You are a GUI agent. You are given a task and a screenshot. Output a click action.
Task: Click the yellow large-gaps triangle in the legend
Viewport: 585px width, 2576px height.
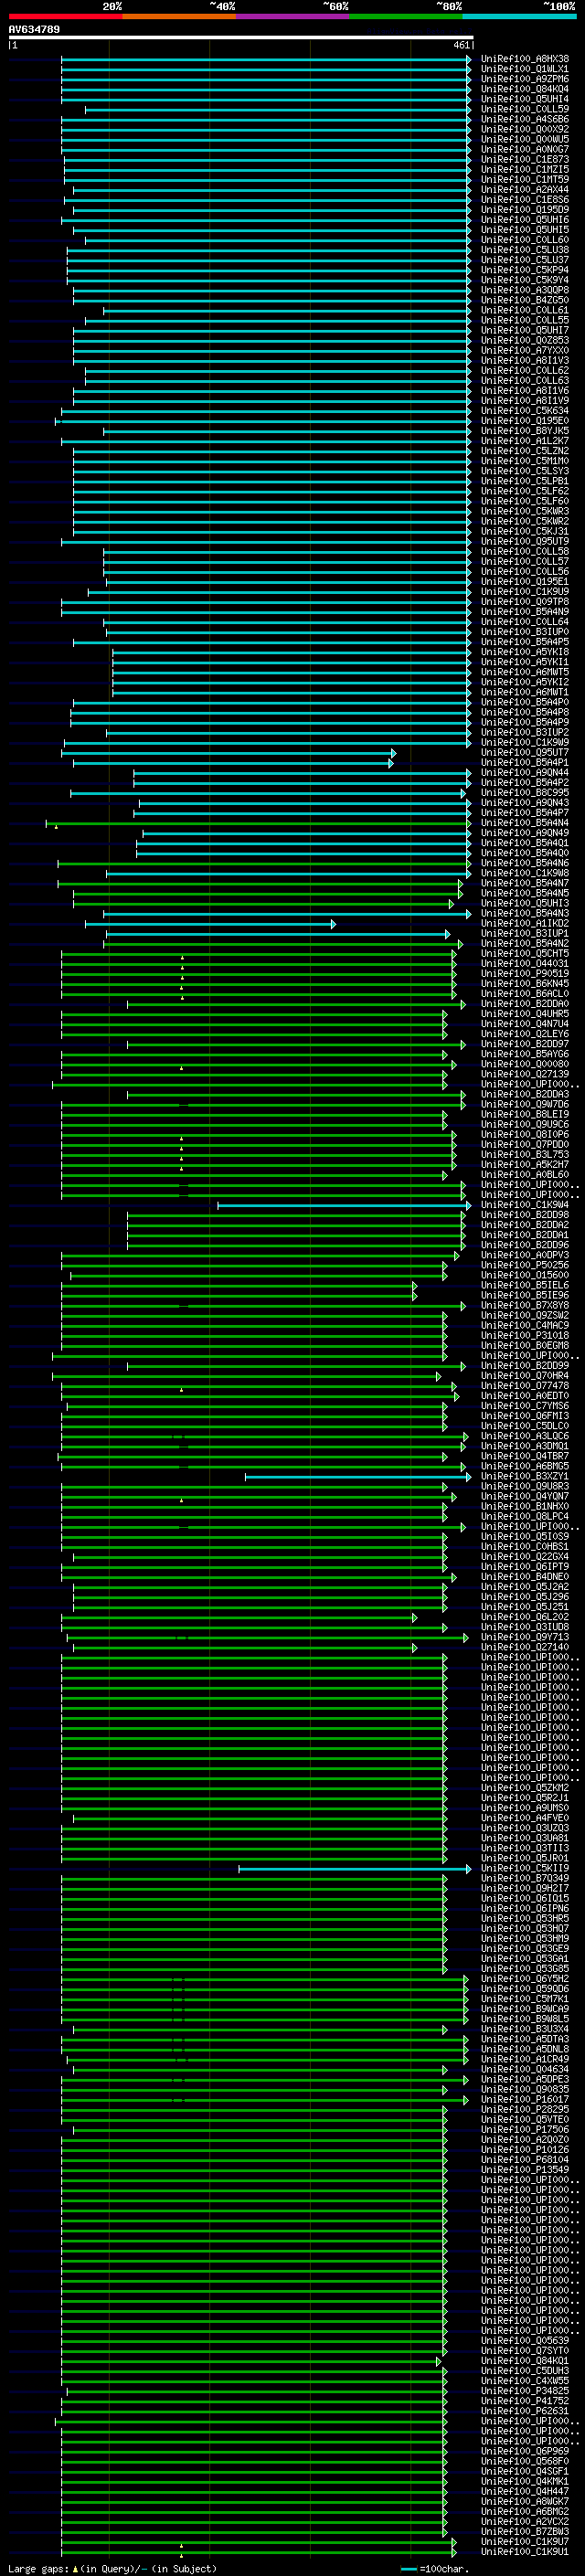75,2568
